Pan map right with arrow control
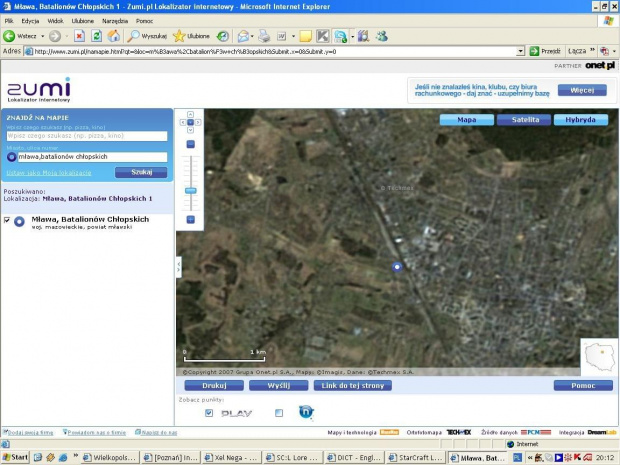Viewport: 620px width, 465px height. click(198, 123)
